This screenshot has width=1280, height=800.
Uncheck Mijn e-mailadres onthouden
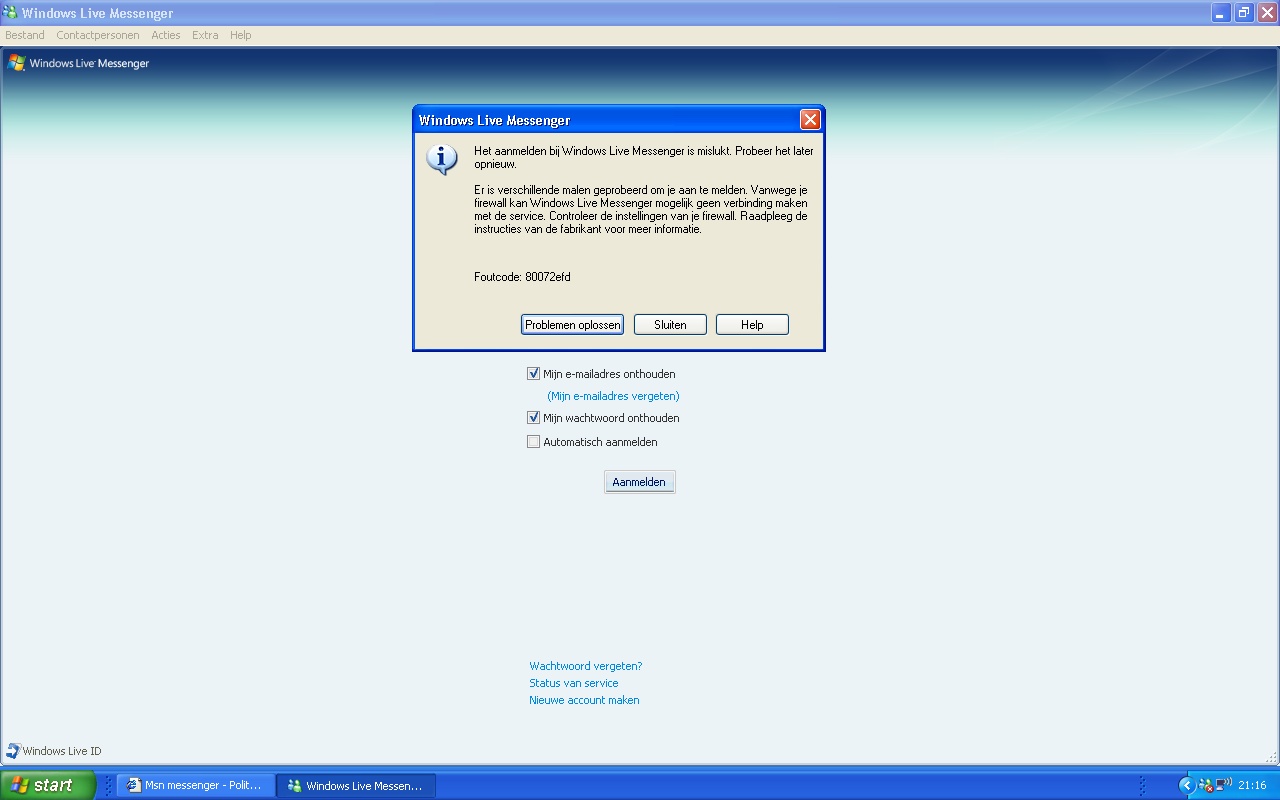click(x=533, y=374)
